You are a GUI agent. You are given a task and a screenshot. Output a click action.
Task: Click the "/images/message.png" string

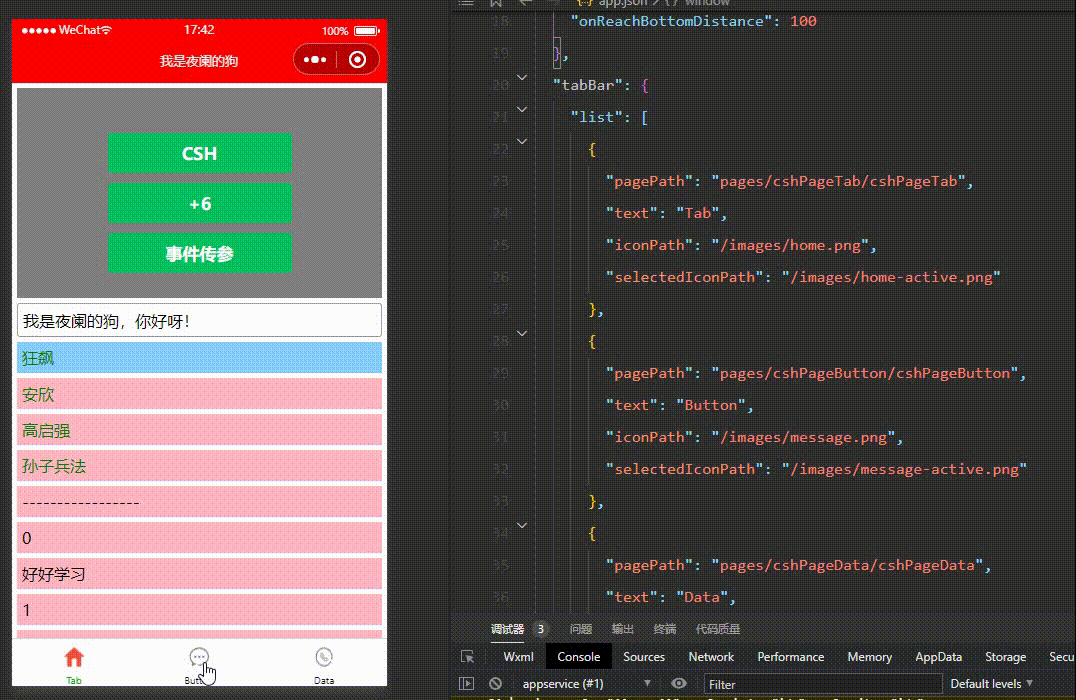point(803,437)
